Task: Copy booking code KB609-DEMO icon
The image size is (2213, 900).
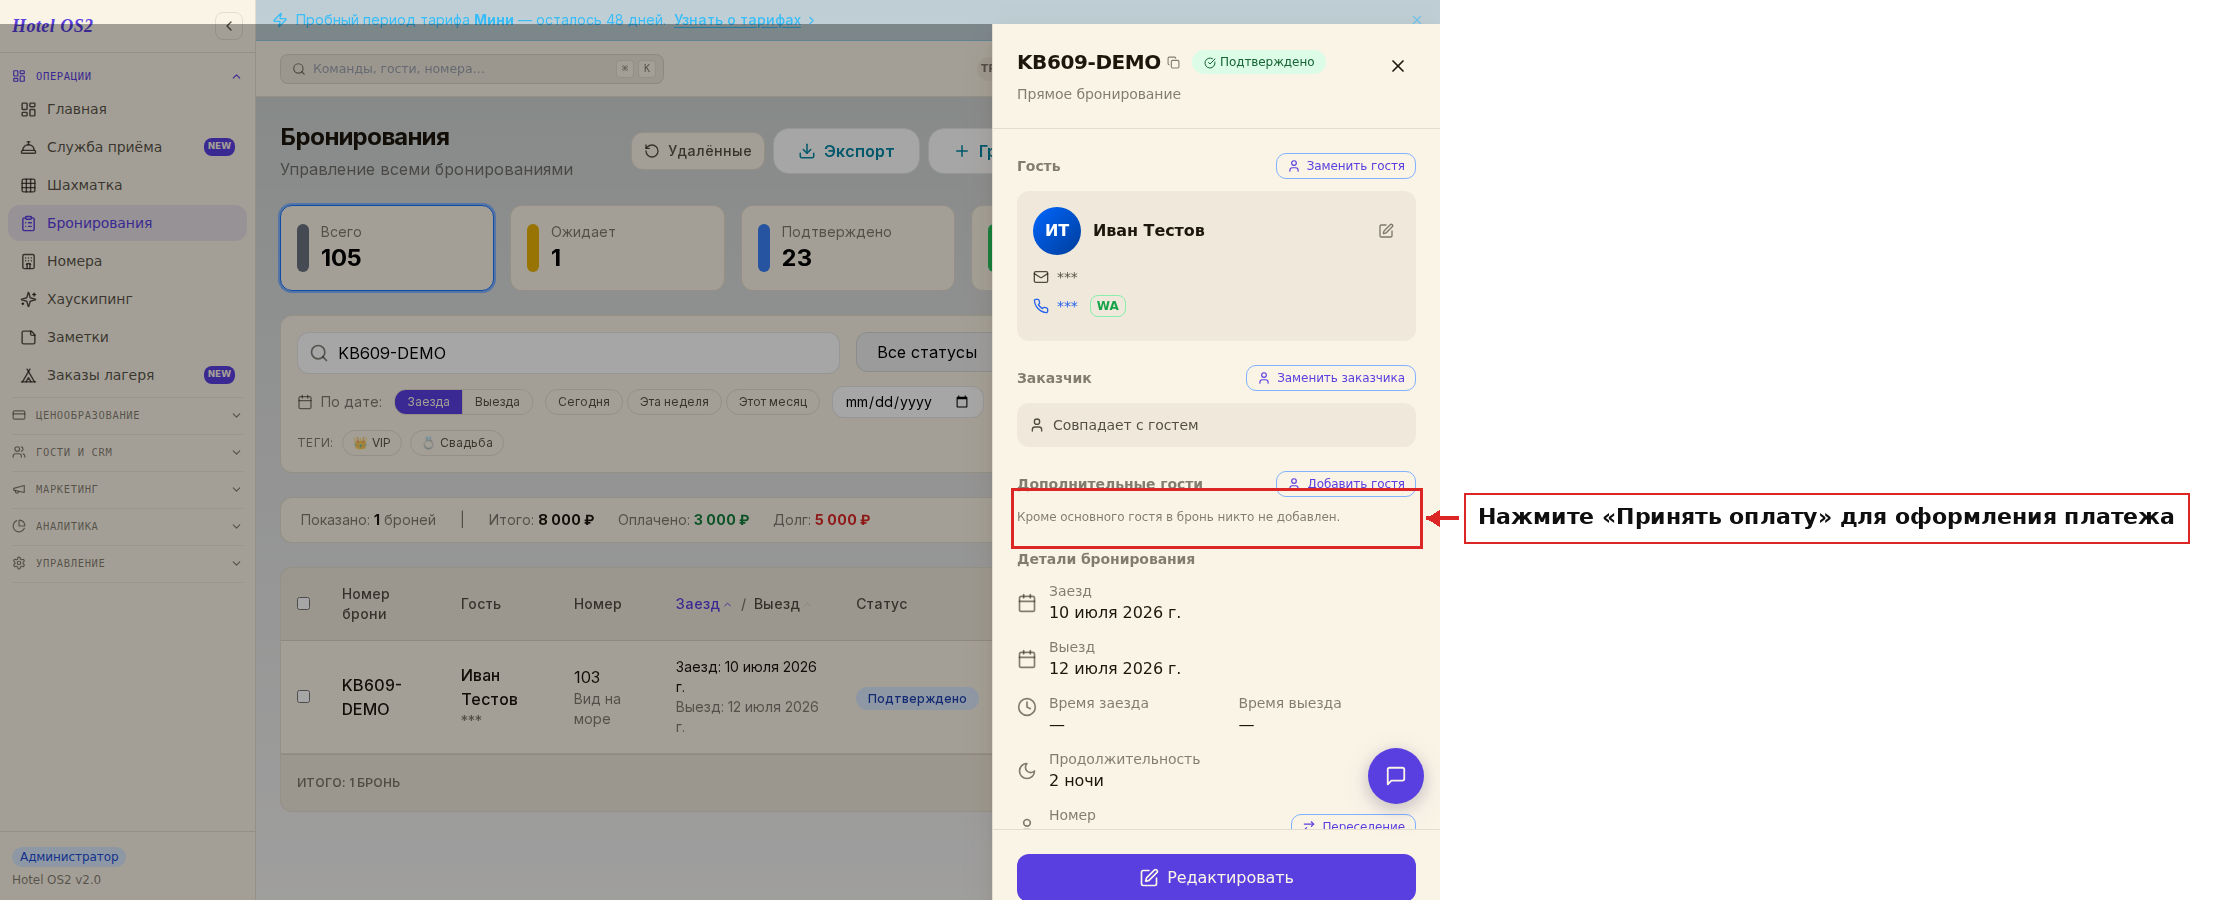Action: pos(1174,63)
